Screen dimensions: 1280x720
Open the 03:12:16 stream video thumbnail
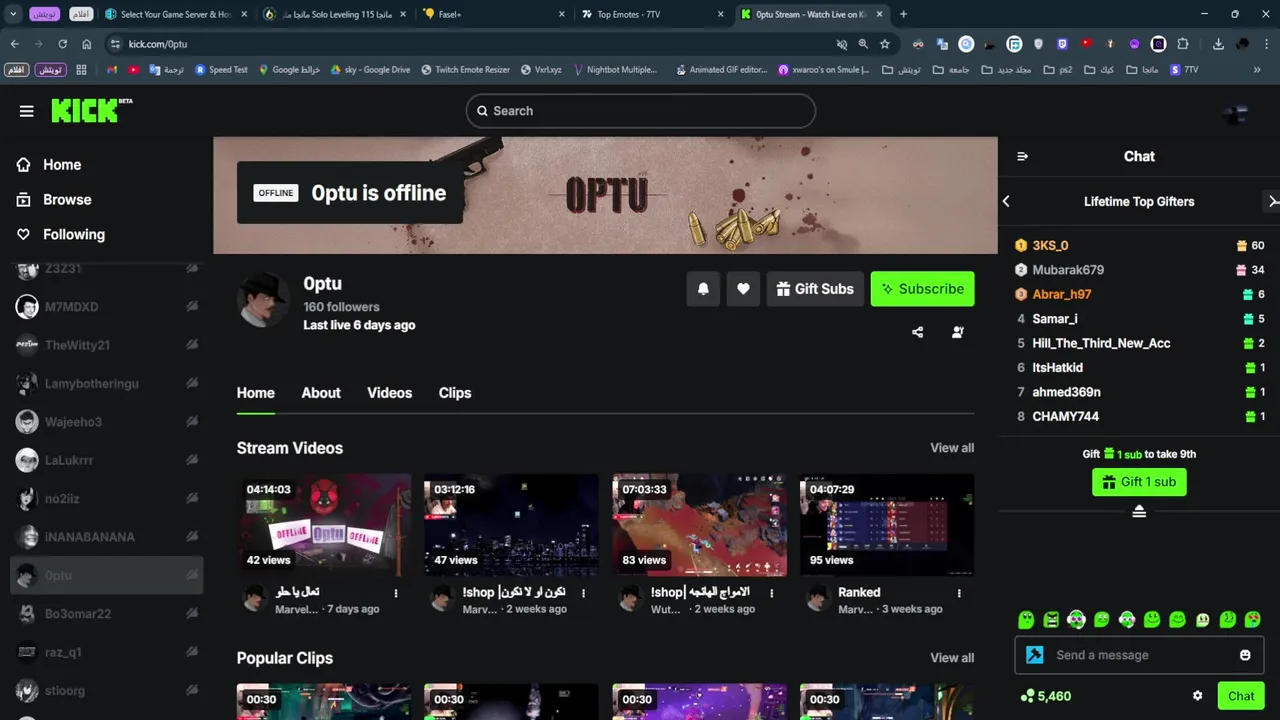pyautogui.click(x=511, y=525)
